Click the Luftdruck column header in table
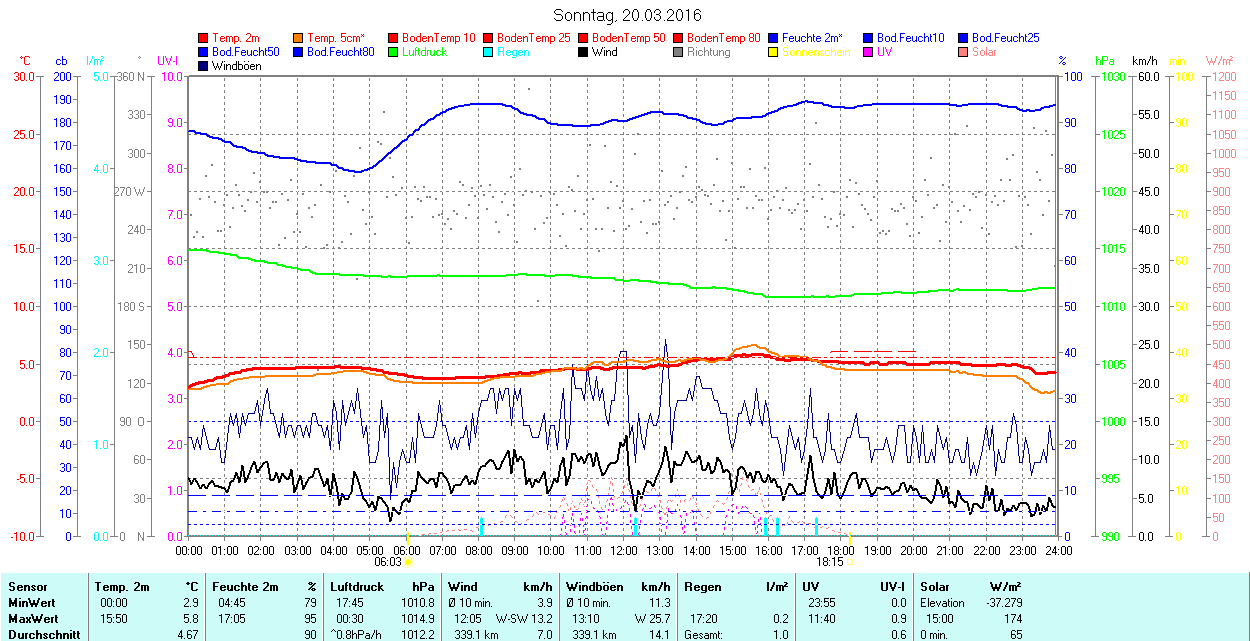 [x=357, y=587]
